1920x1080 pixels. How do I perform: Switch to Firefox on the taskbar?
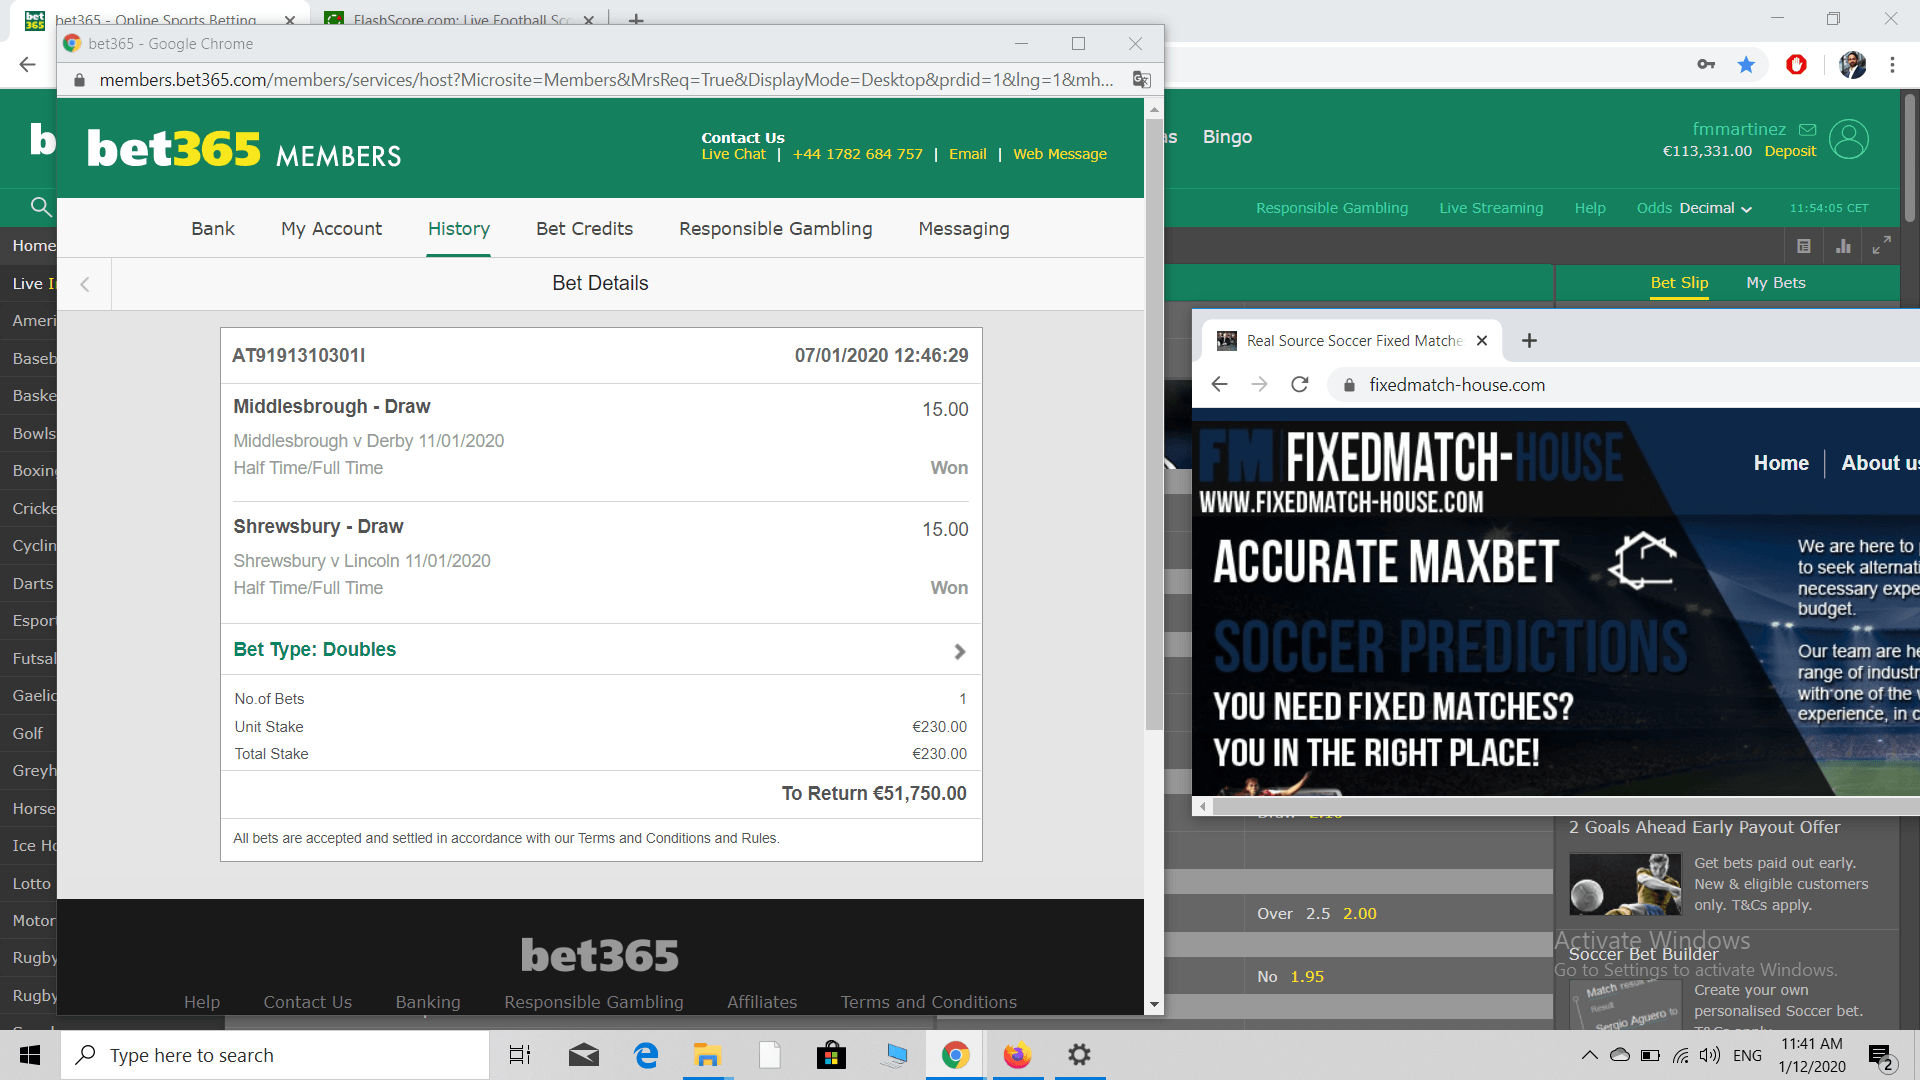click(x=1017, y=1055)
